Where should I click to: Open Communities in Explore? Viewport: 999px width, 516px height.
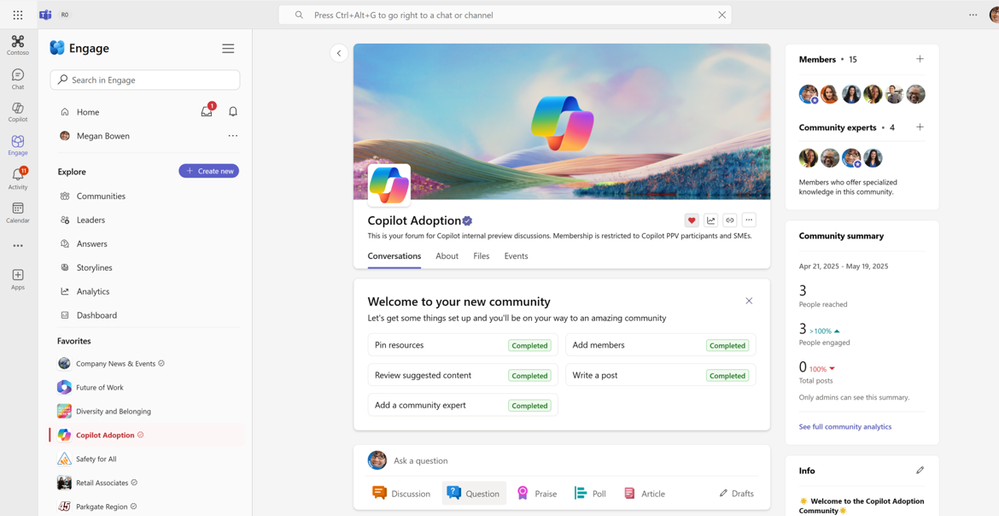[101, 196]
